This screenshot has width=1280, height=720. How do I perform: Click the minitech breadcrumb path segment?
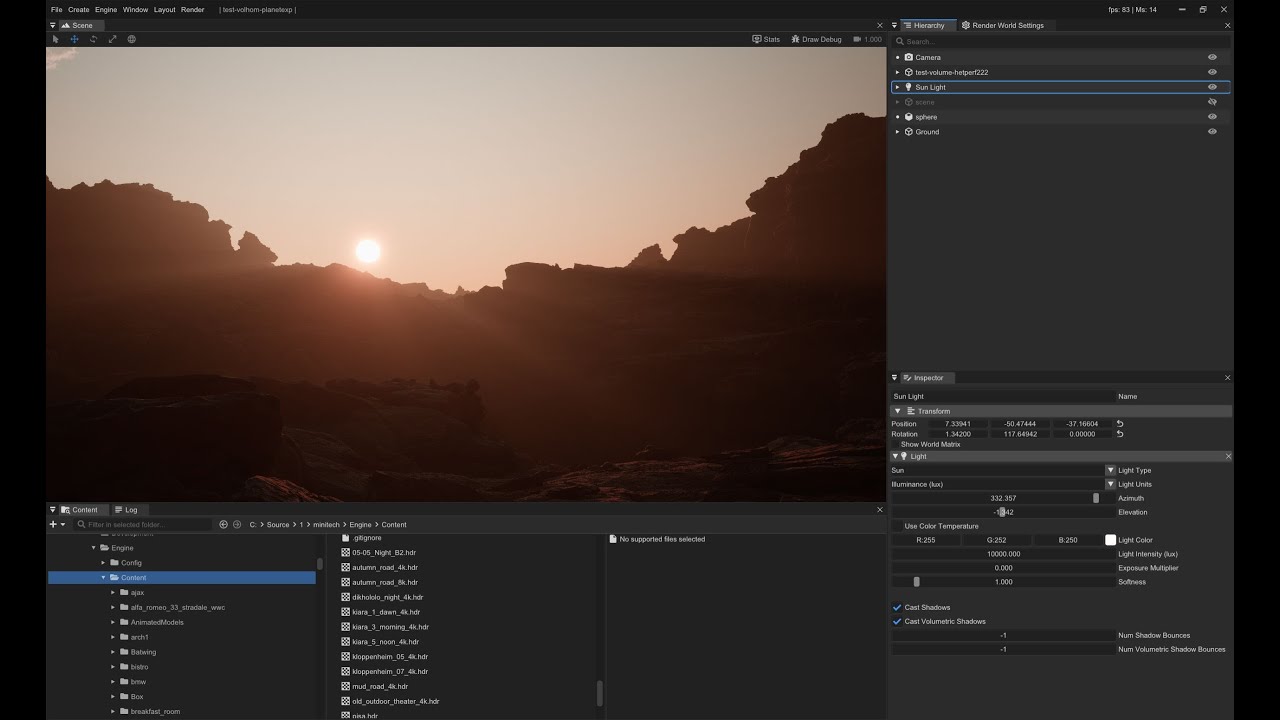327,524
